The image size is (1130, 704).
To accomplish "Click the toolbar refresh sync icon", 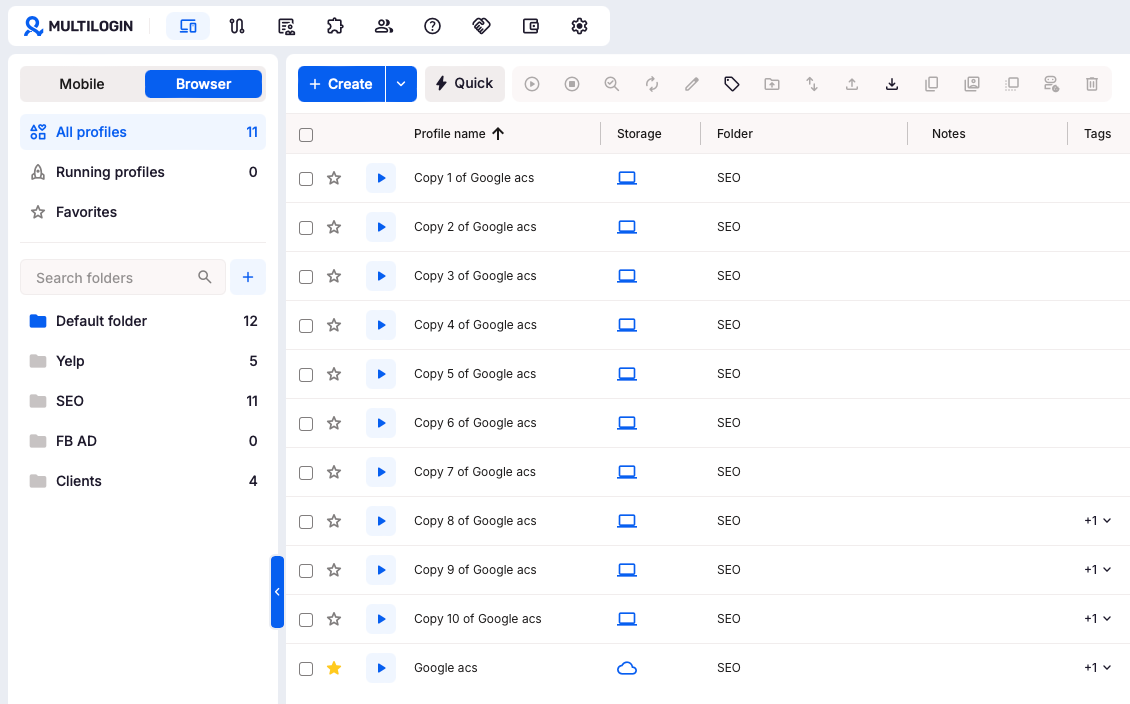I will (651, 84).
